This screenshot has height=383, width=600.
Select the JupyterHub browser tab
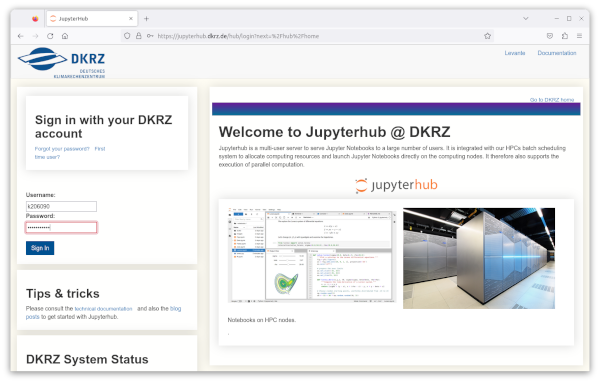pyautogui.click(x=92, y=18)
